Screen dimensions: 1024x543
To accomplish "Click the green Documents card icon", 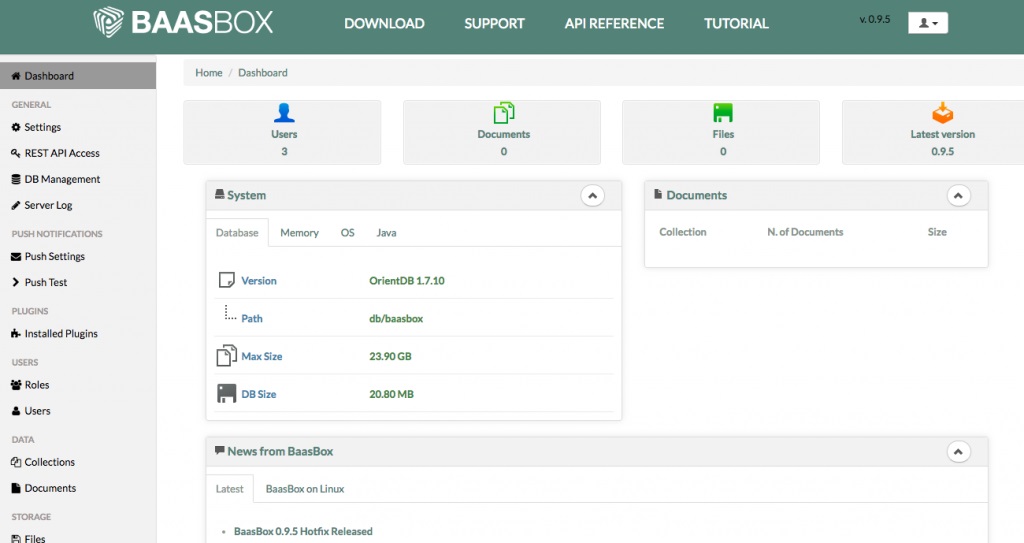I will 504,113.
